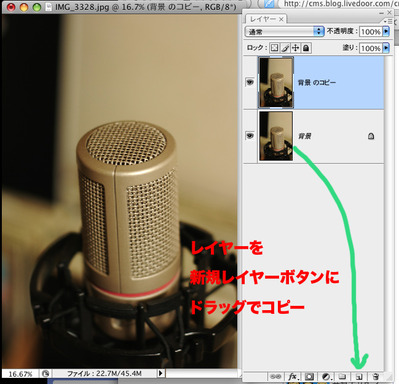Click the new layer button
The height and width of the screenshot is (384, 399).
(359, 377)
